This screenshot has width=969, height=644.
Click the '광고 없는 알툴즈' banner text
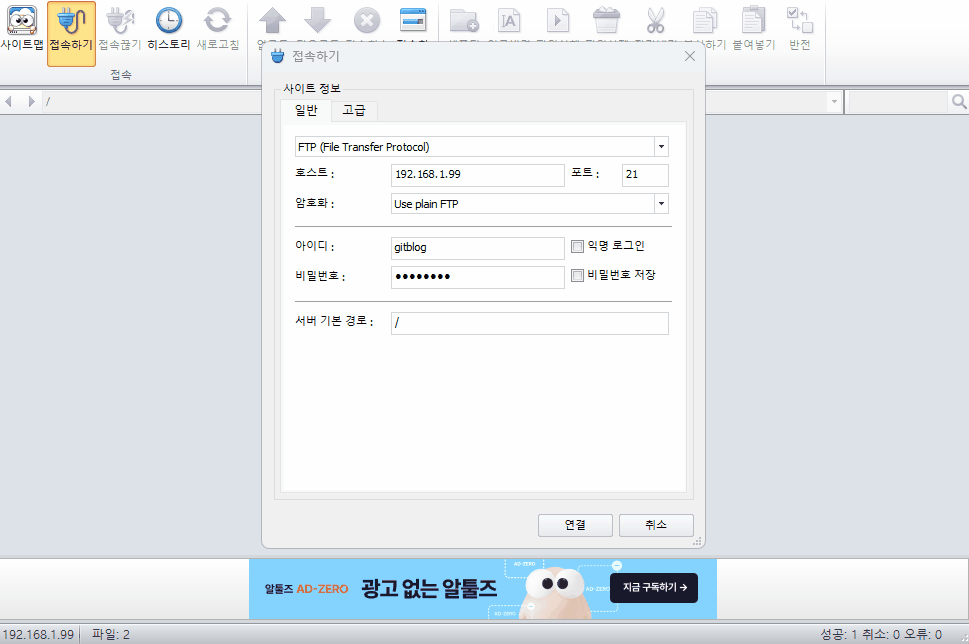tap(429, 588)
